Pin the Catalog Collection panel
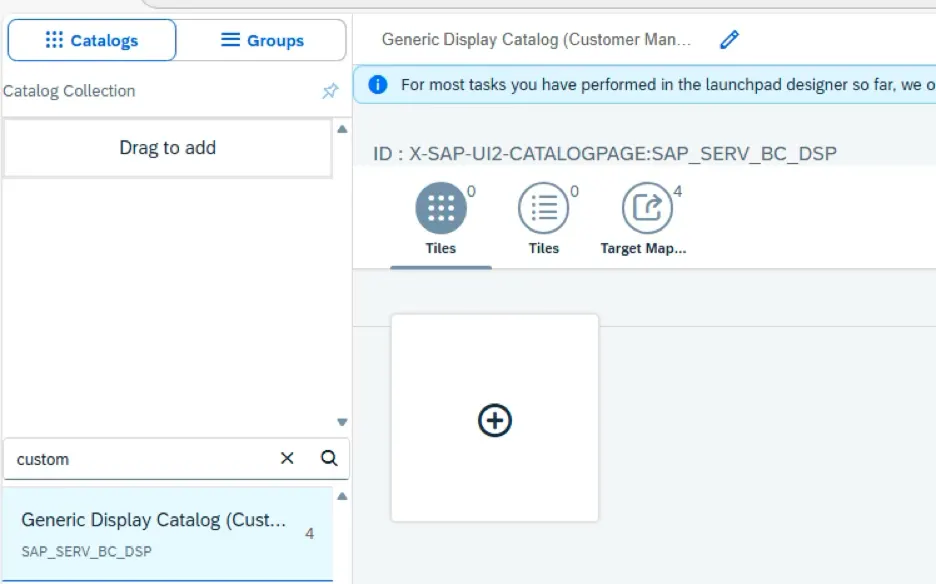 tap(330, 91)
